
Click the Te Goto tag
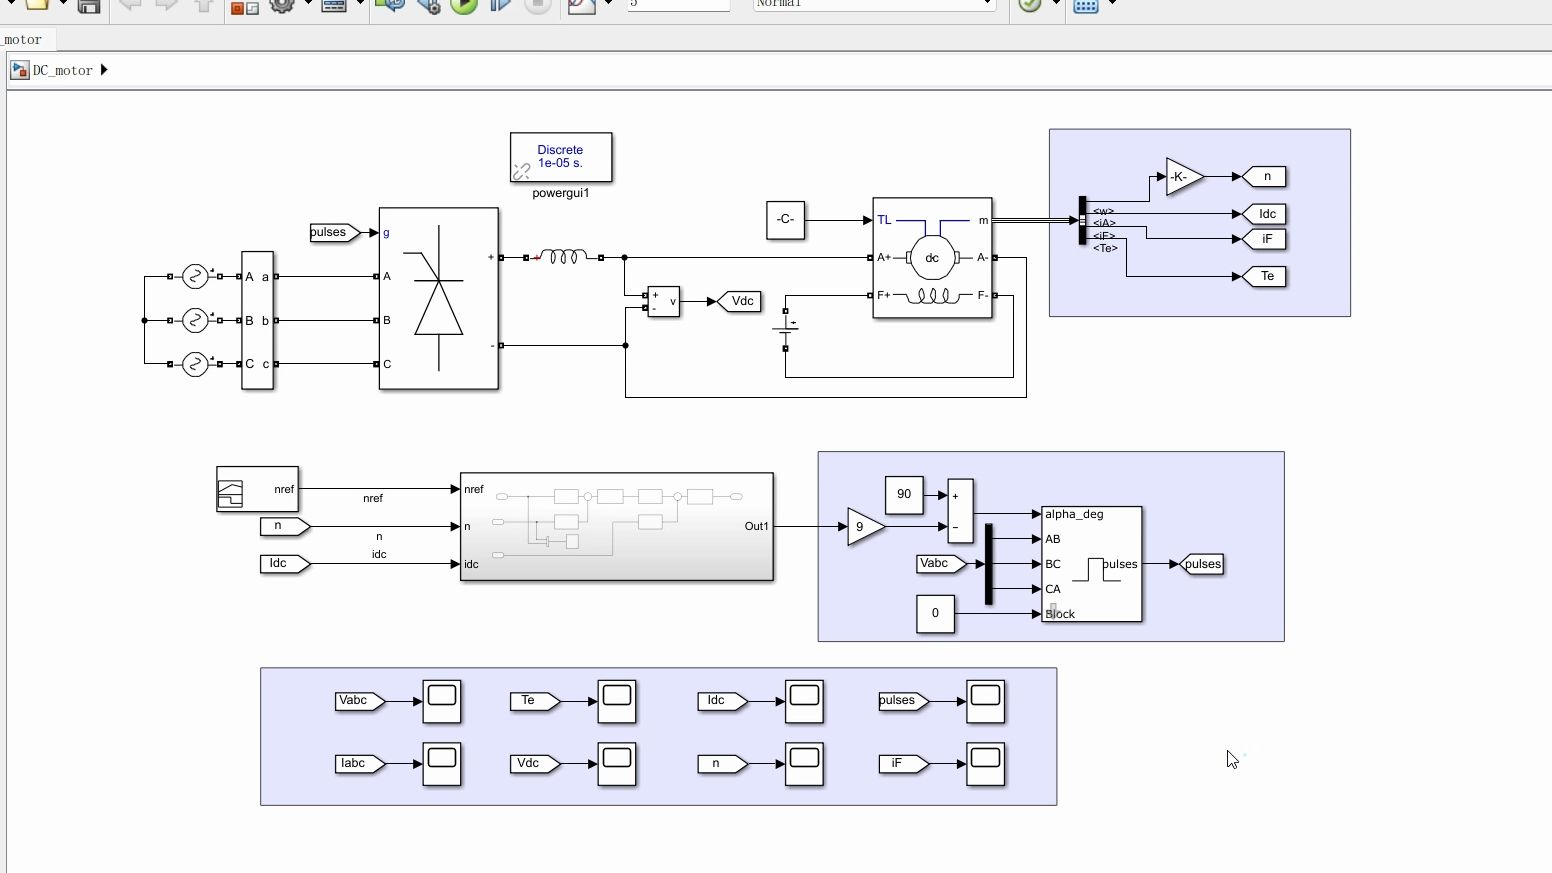[x=1264, y=276]
